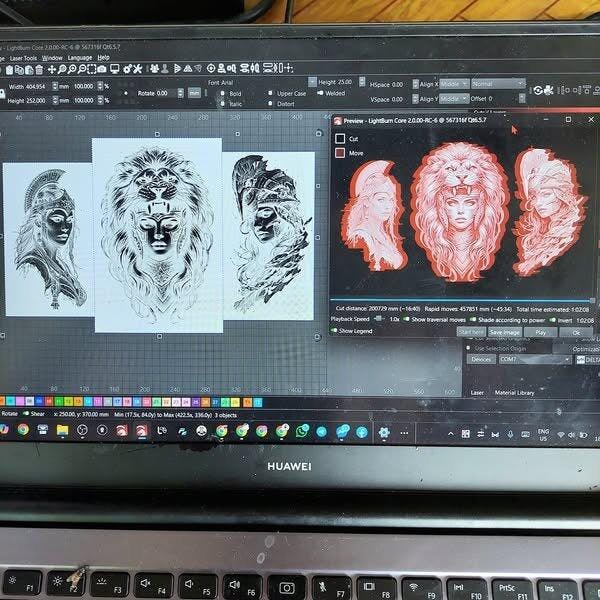Click the Offset stepper arrows
Image resolution: width=600 pixels, height=600 pixels.
click(x=522, y=99)
